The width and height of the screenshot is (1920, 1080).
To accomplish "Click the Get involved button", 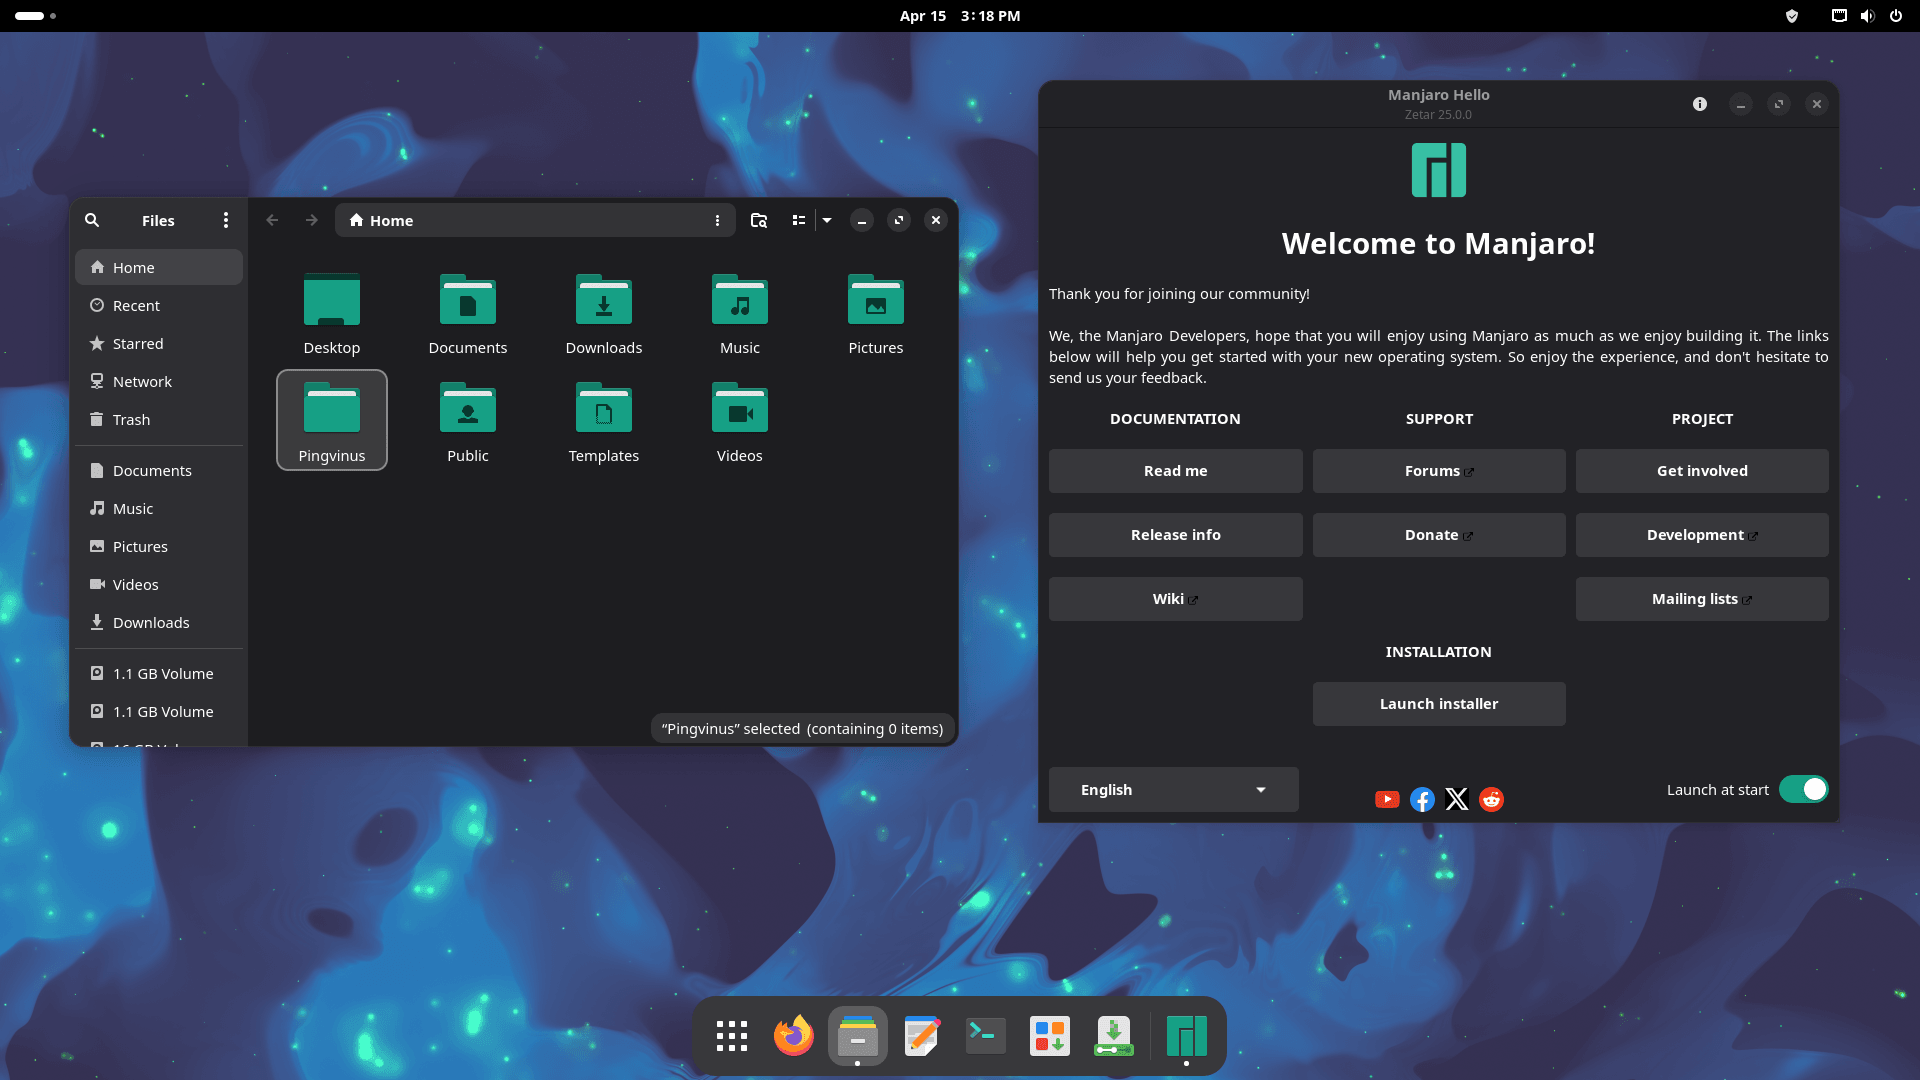I will [x=1702, y=471].
